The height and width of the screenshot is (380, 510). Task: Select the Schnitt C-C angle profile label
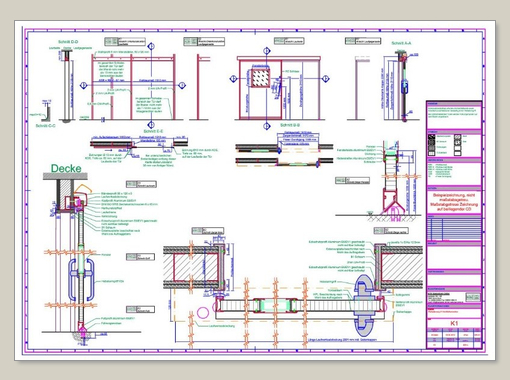pos(45,126)
